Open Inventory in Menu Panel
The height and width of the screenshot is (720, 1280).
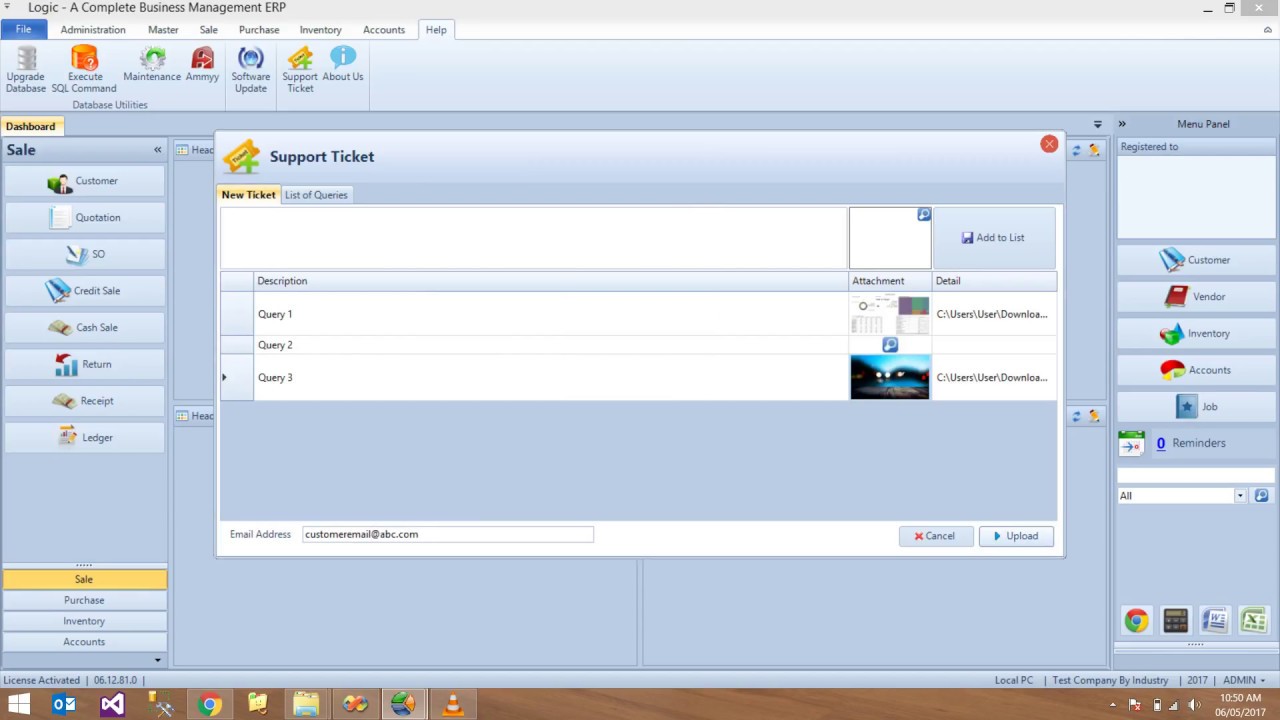tap(1196, 333)
